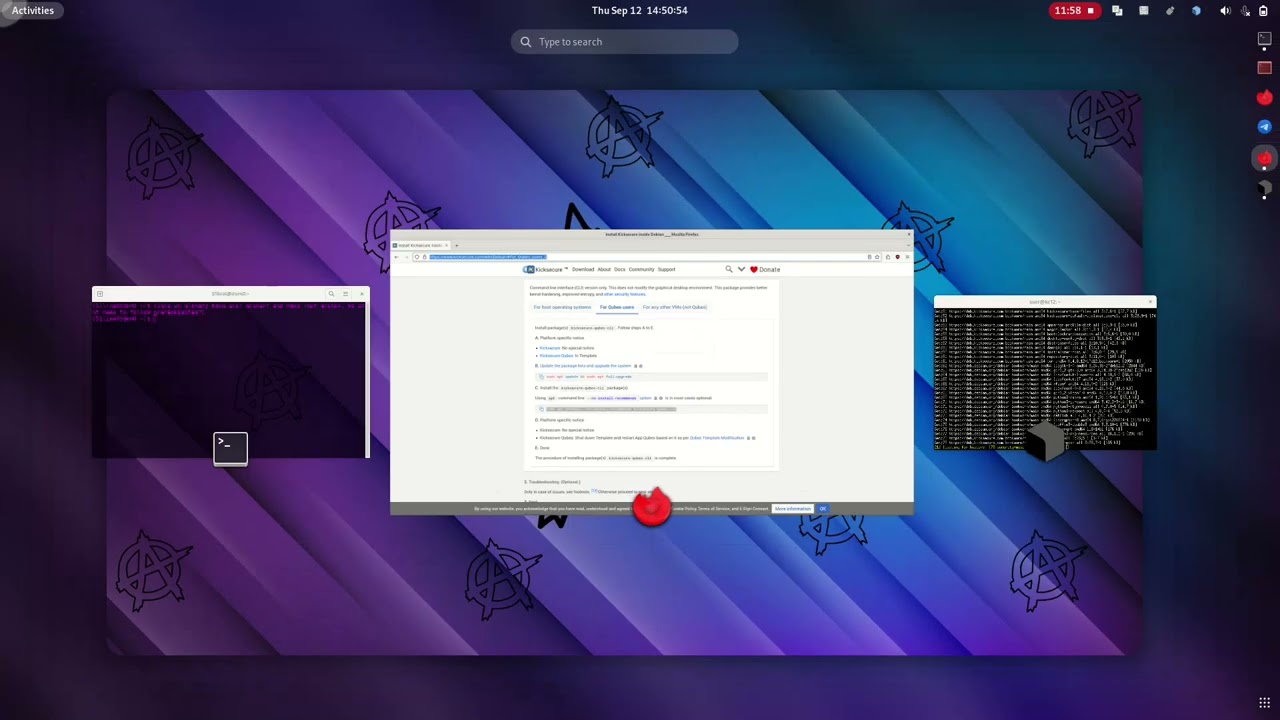The image size is (1280, 720).
Task: Open the USB stick devices tray icon
Action: (1170, 11)
